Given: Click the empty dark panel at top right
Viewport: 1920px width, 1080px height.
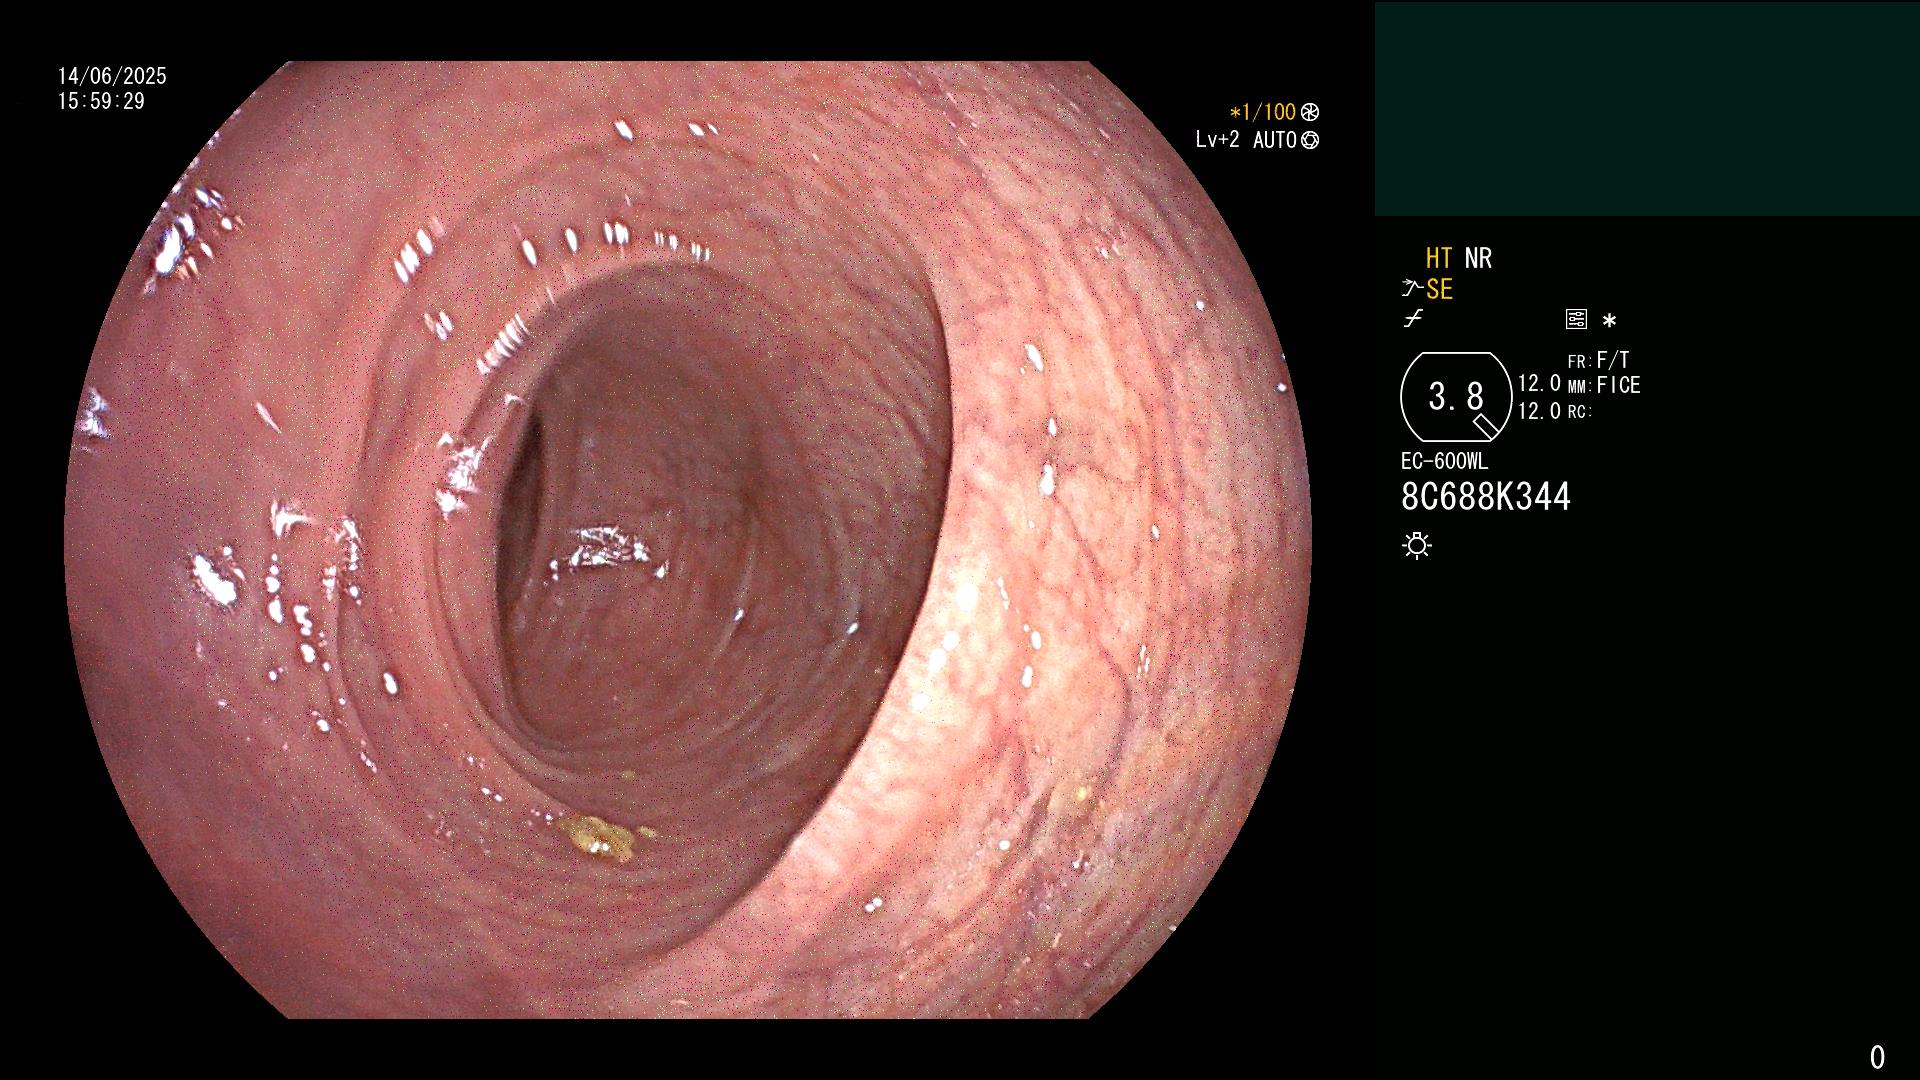Looking at the screenshot, I should point(1647,109).
